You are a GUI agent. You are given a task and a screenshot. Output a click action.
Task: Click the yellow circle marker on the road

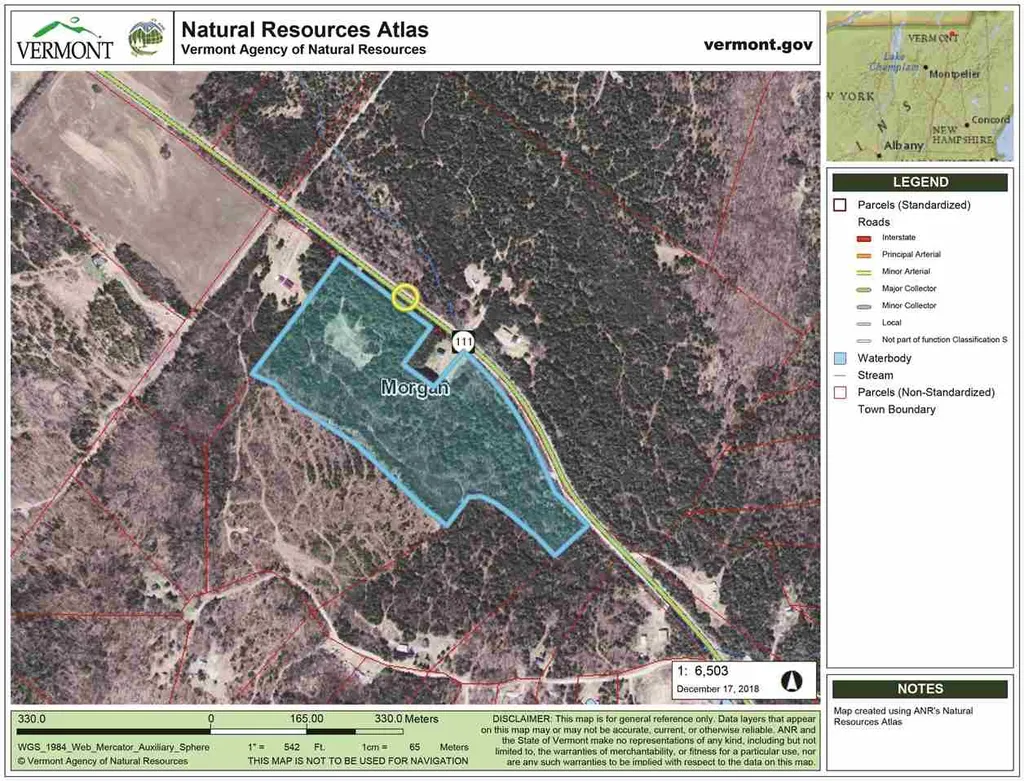click(405, 297)
